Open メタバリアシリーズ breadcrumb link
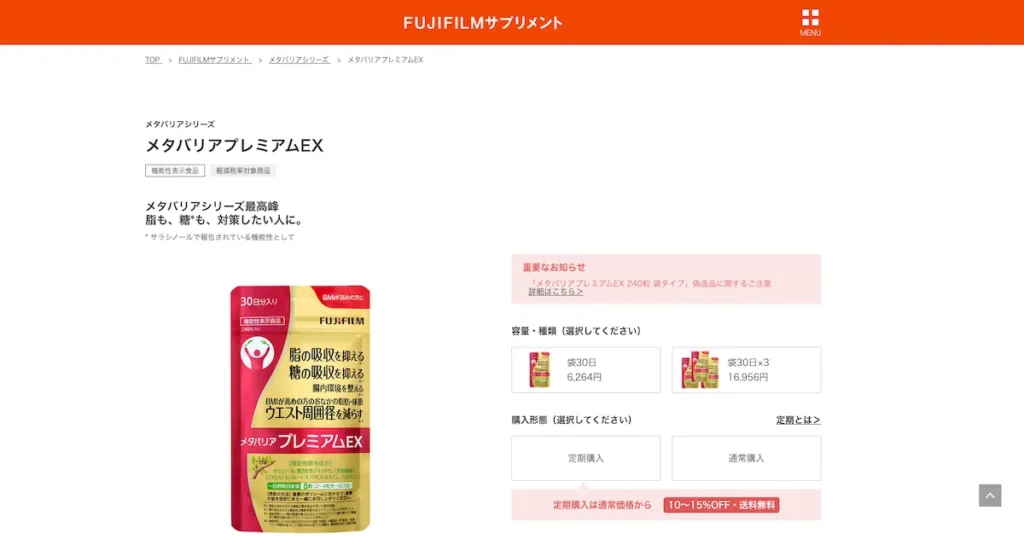This screenshot has width=1024, height=545. [x=299, y=59]
